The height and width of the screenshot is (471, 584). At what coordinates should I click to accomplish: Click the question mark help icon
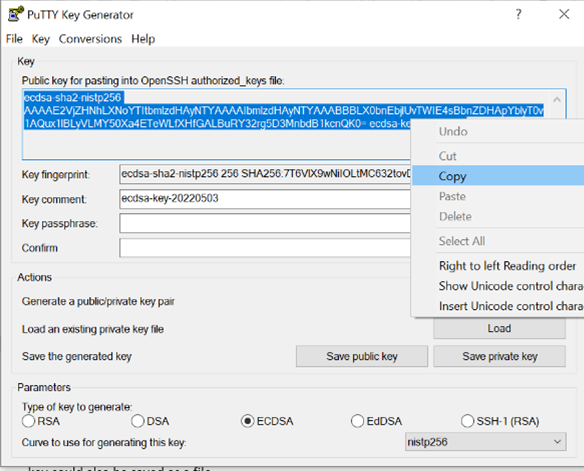pyautogui.click(x=518, y=14)
